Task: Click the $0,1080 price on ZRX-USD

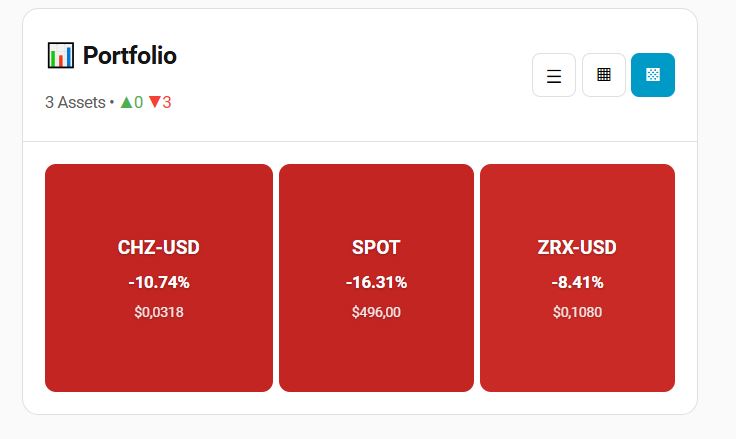Action: [x=577, y=312]
